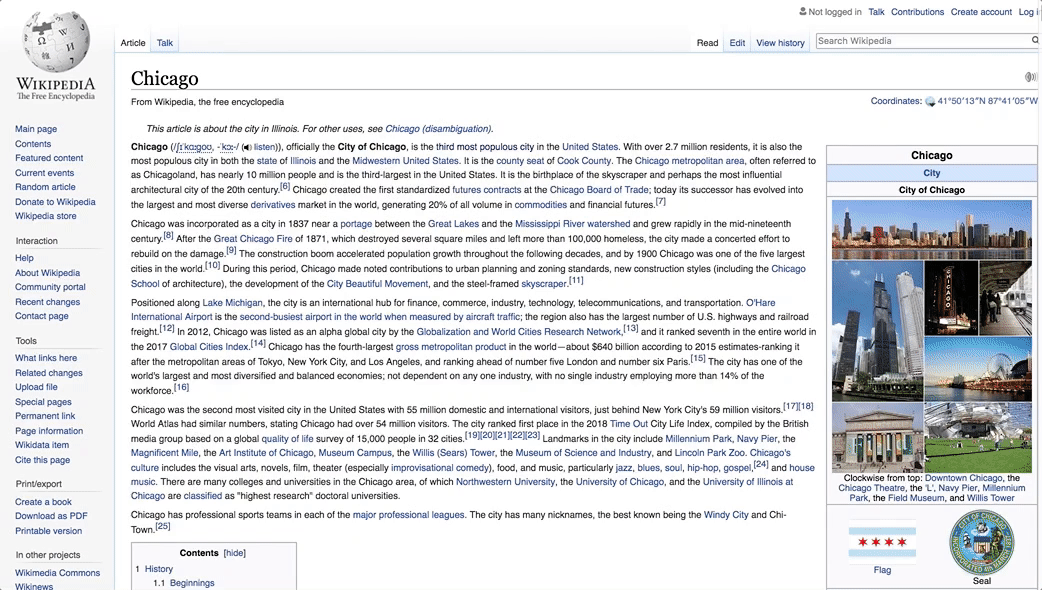Open the Chicago flag image

click(882, 541)
